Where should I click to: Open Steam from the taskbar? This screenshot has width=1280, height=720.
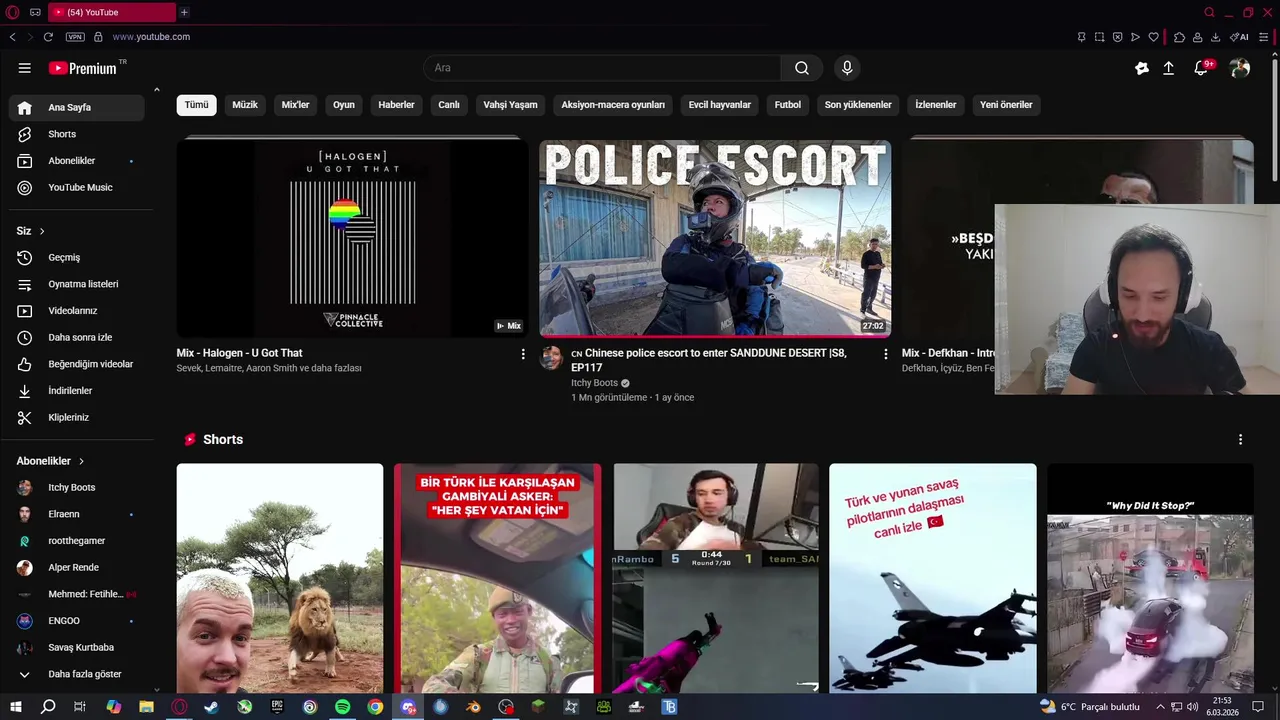[211, 707]
